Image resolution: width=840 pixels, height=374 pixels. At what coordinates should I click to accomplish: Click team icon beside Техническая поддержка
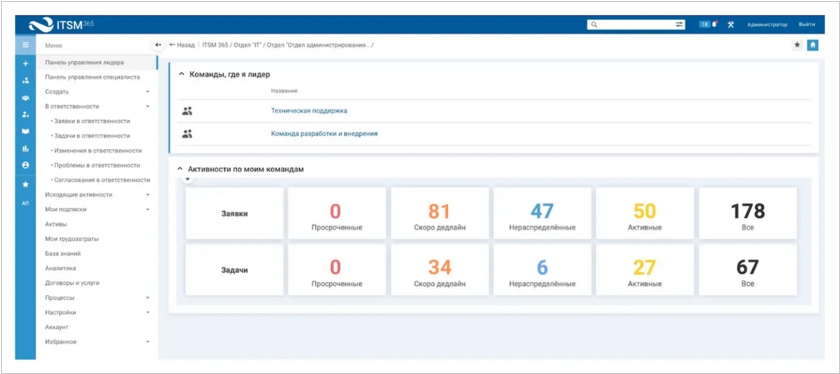pyautogui.click(x=187, y=111)
